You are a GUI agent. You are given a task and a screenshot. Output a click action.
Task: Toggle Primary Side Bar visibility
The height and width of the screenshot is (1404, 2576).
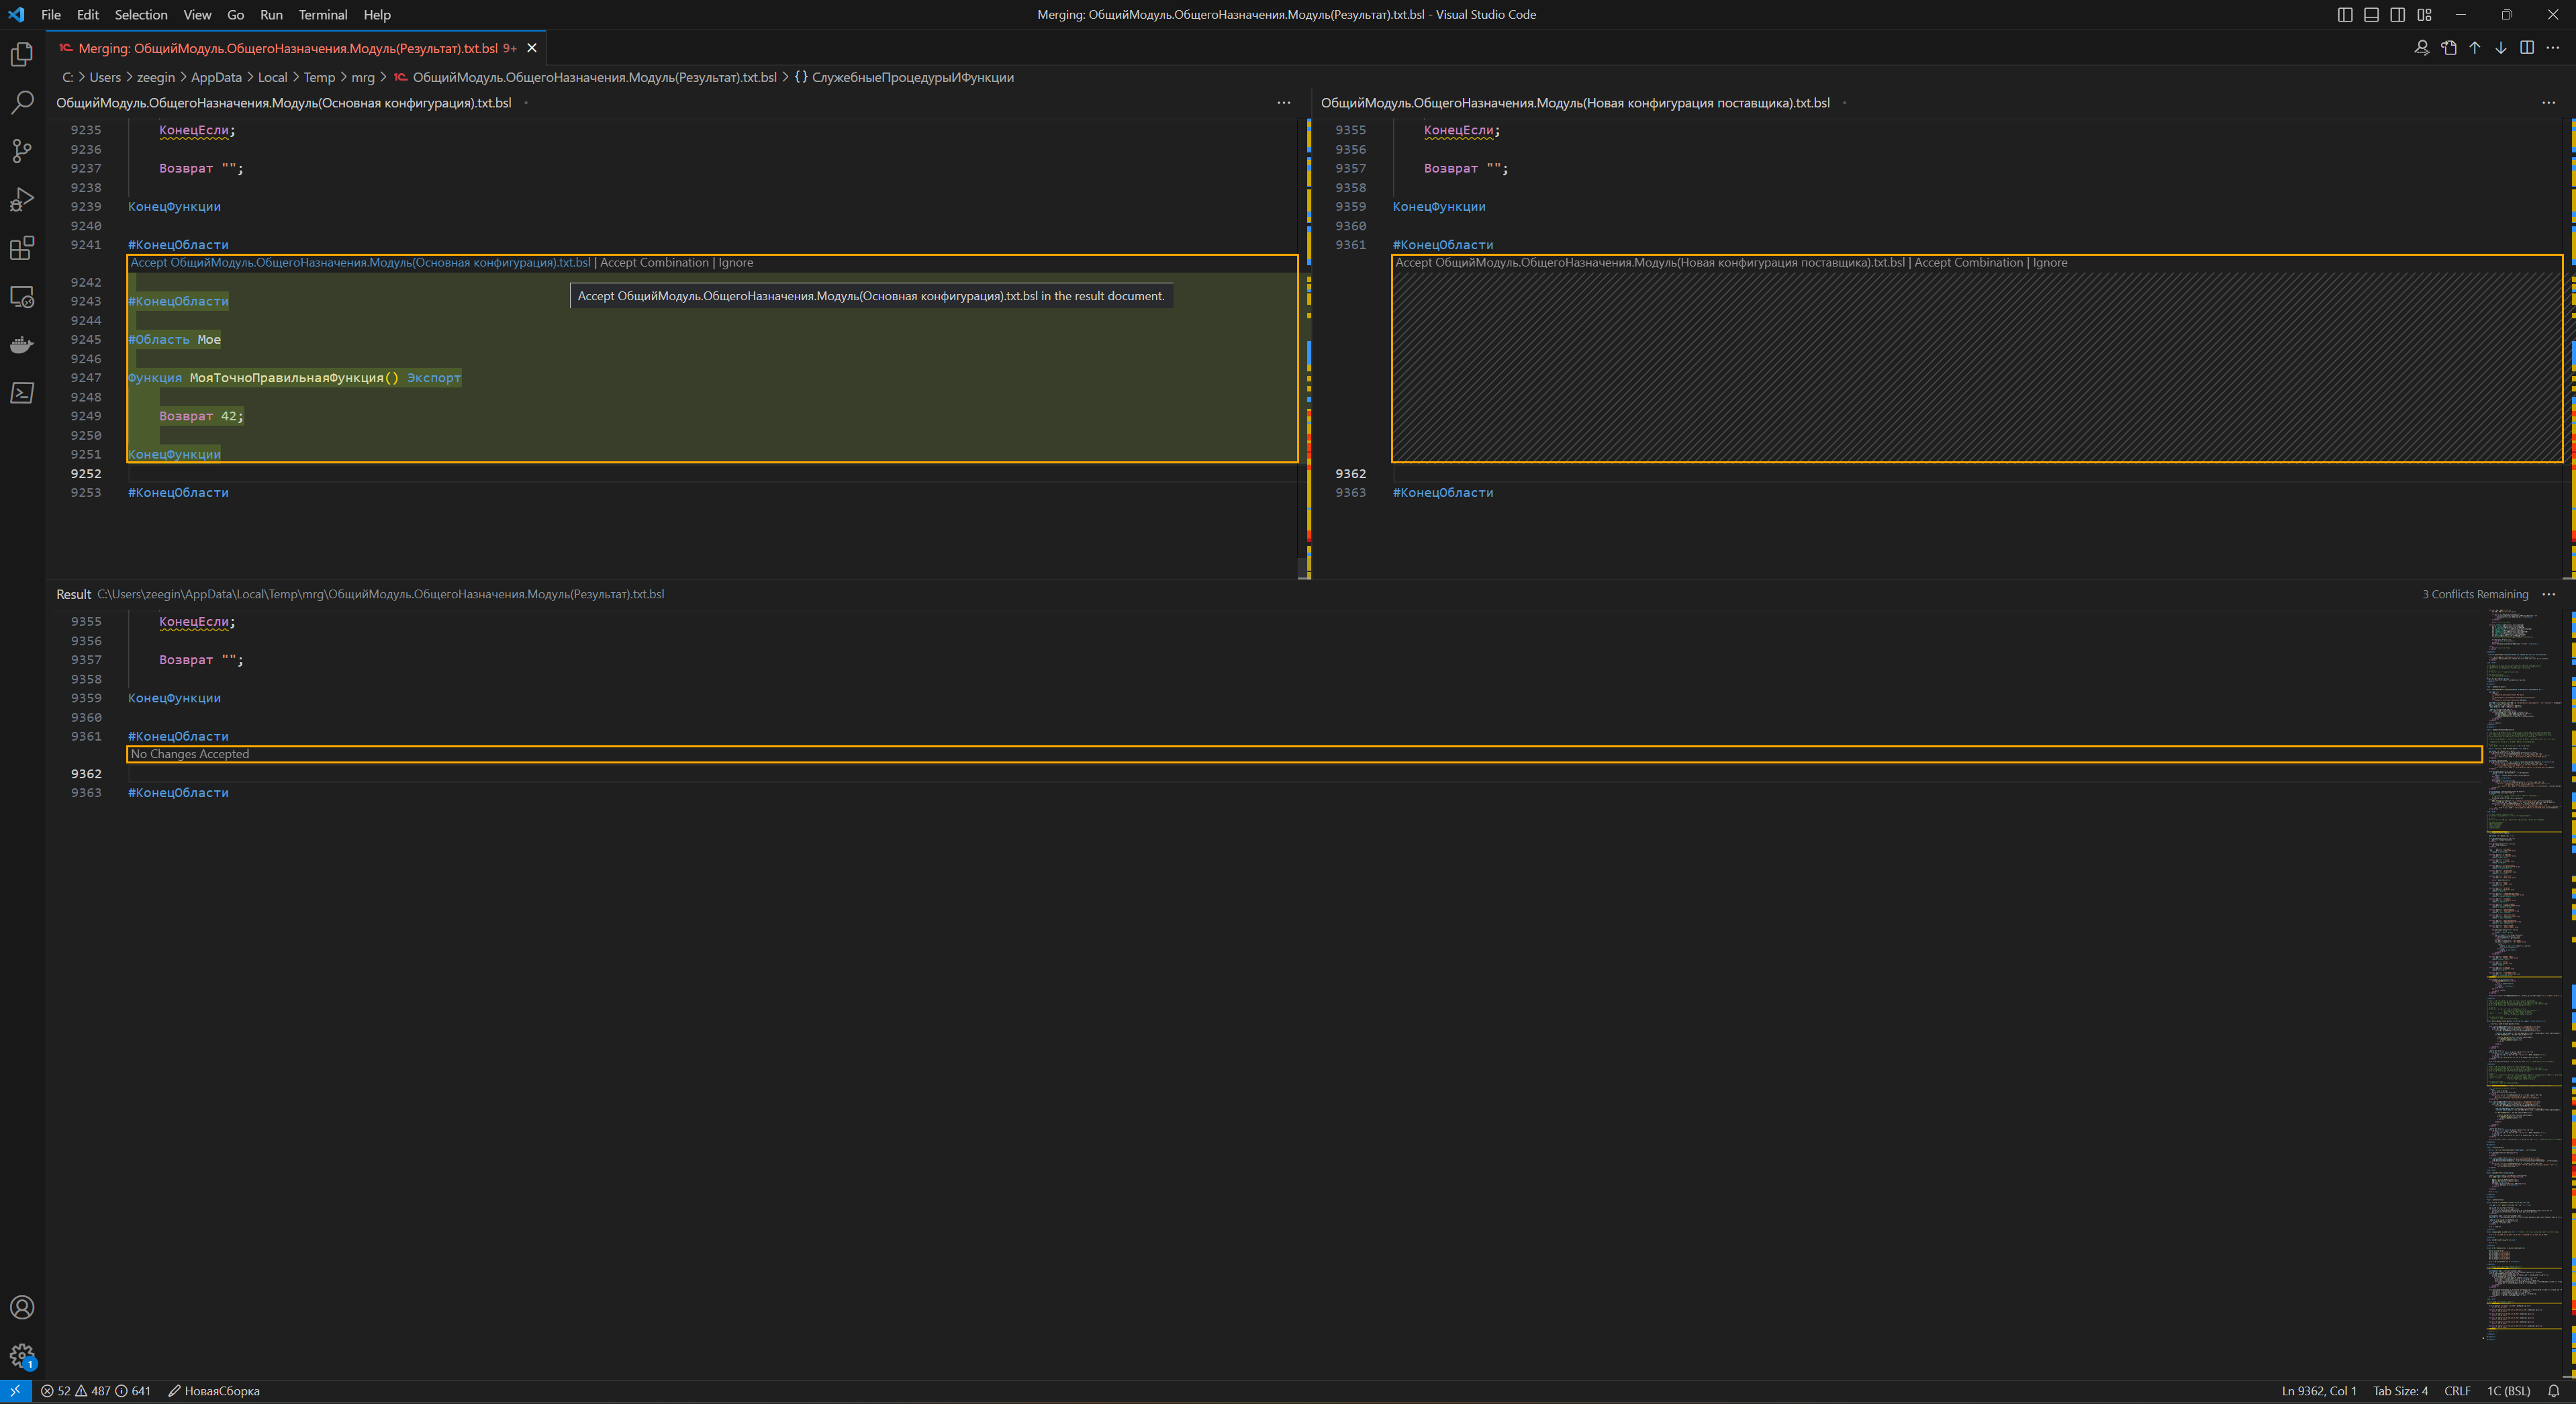(x=2345, y=15)
